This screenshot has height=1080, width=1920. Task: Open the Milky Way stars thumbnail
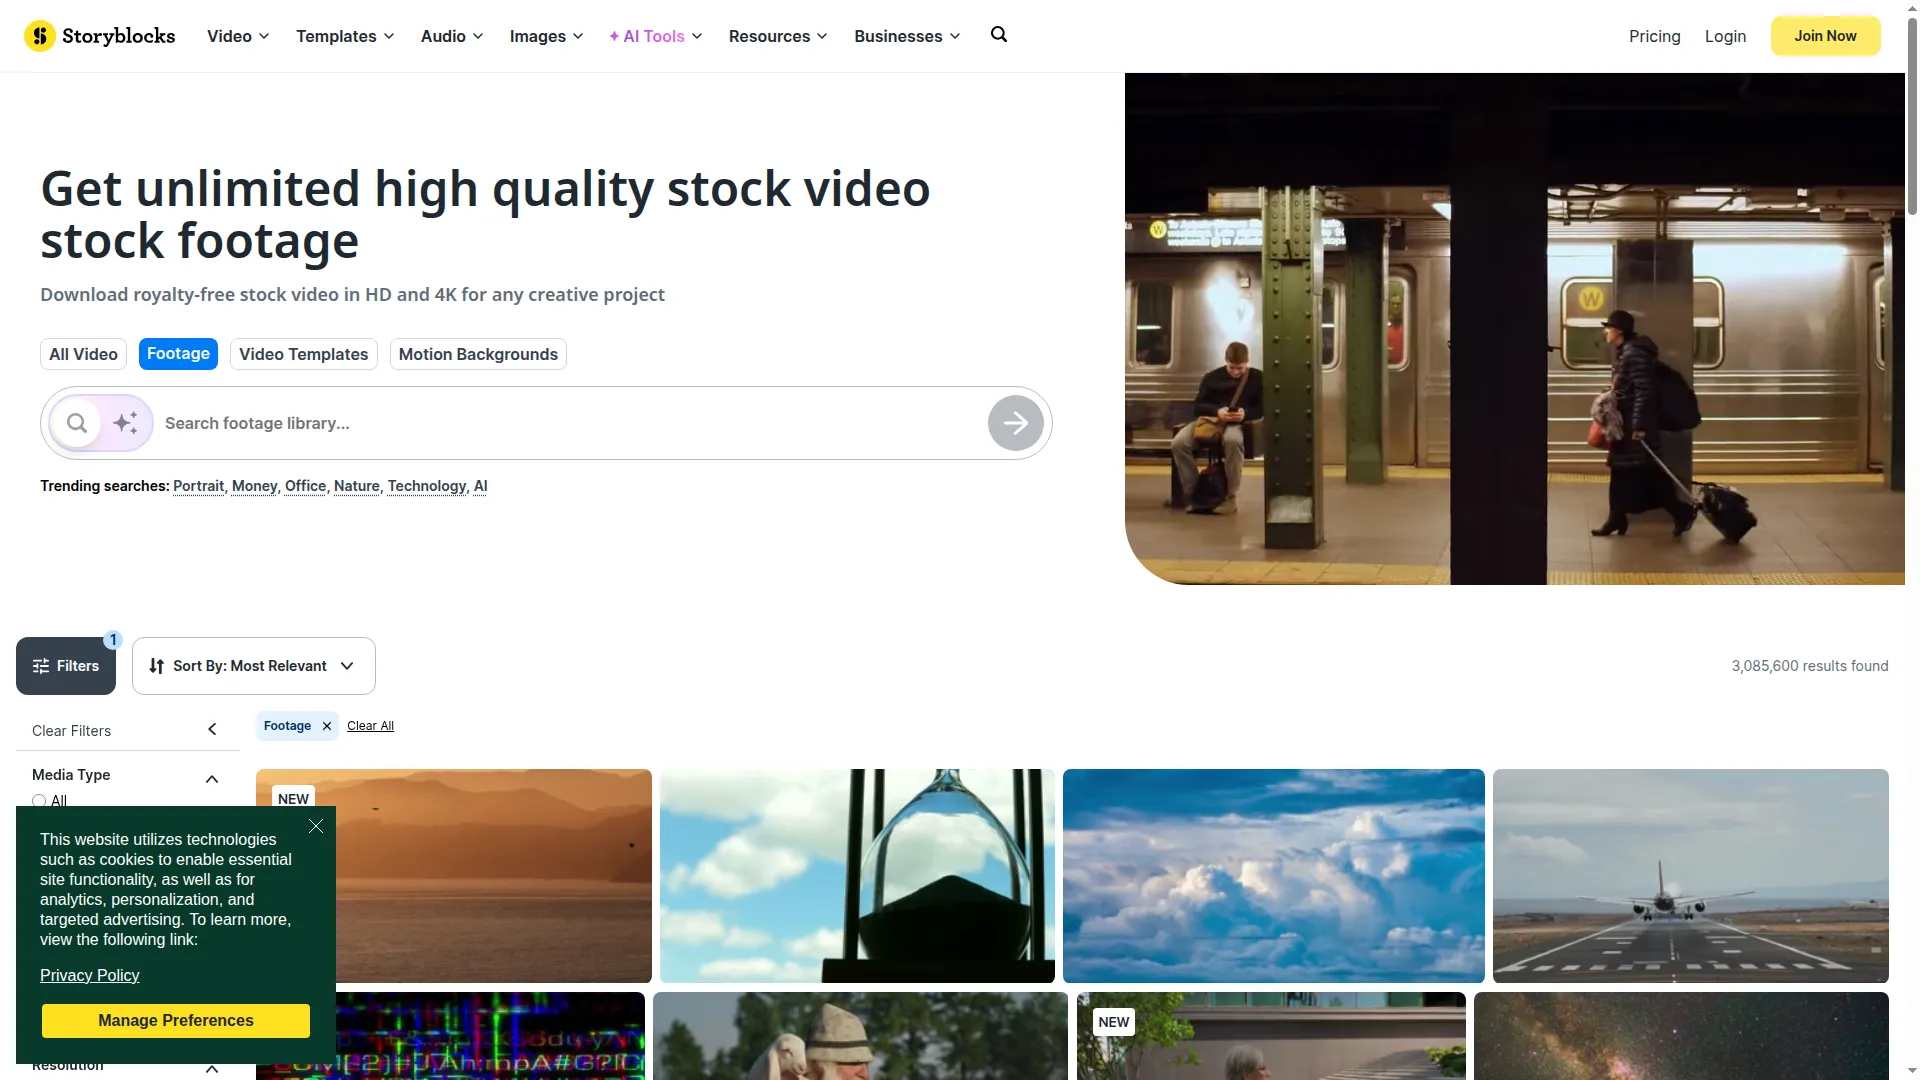pos(1681,1036)
